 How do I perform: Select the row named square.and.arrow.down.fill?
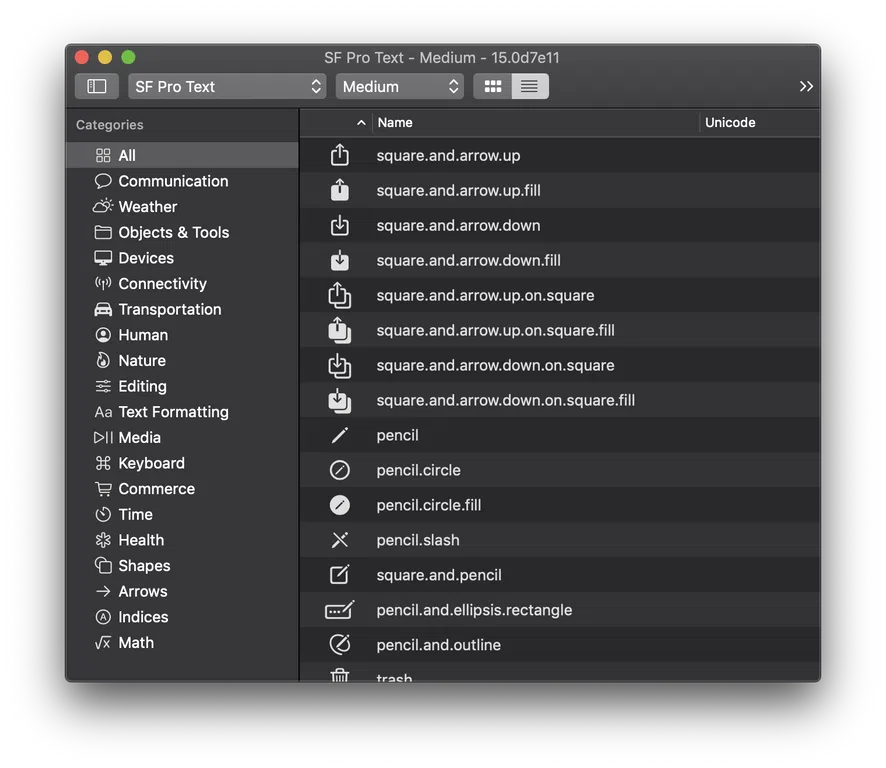point(559,260)
